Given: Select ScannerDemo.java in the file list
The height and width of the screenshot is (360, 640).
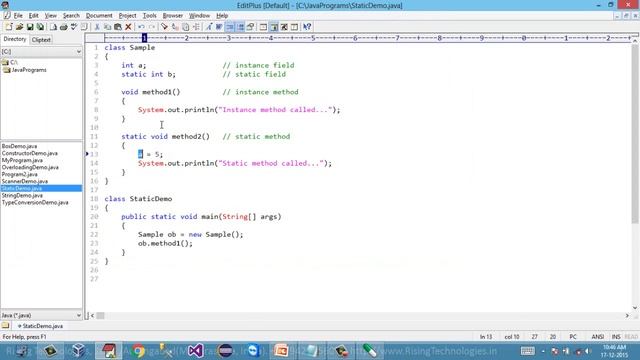Looking at the screenshot, I should 24,181.
